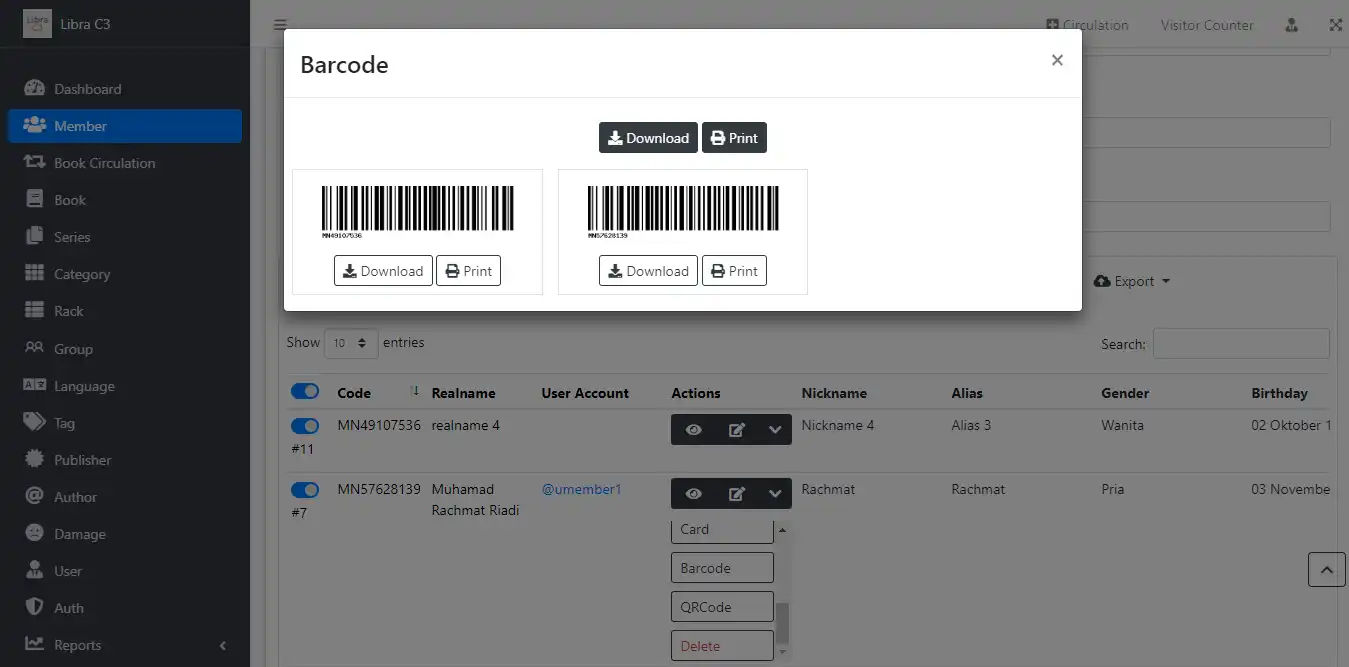
Task: Click the MN57628139 barcode image
Action: [684, 211]
